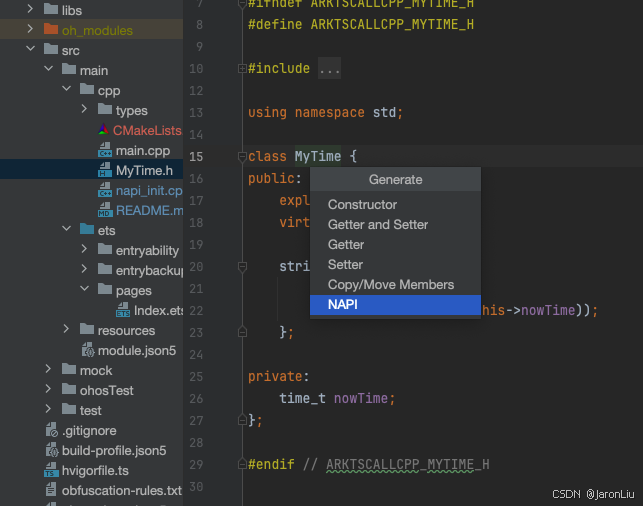Screen dimensions: 643x506
Task: Click the .gitignore file icon
Action: click(52, 430)
